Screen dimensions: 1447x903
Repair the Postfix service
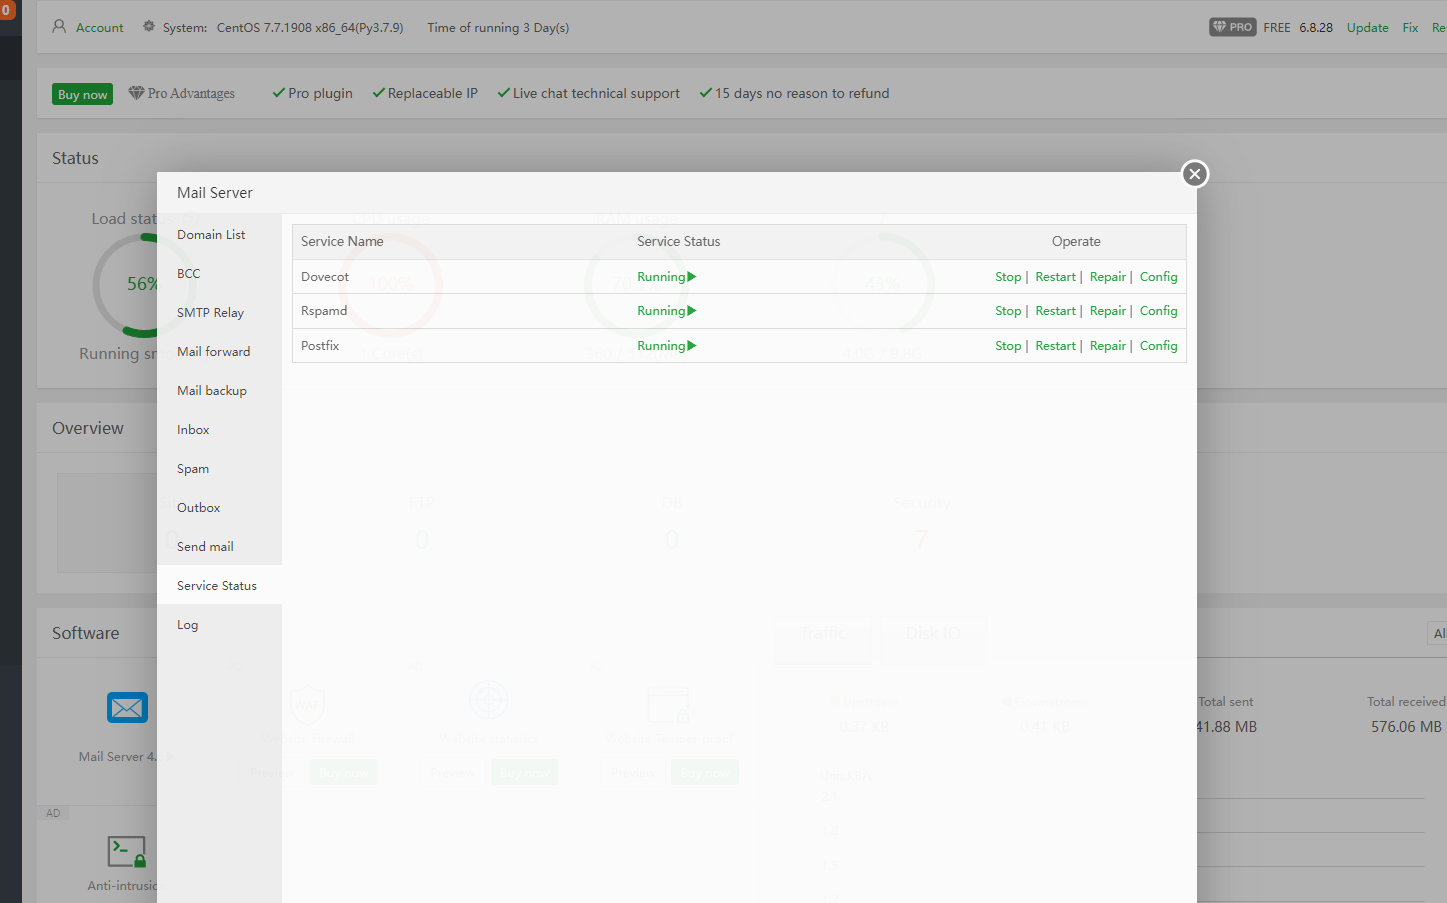coord(1107,346)
